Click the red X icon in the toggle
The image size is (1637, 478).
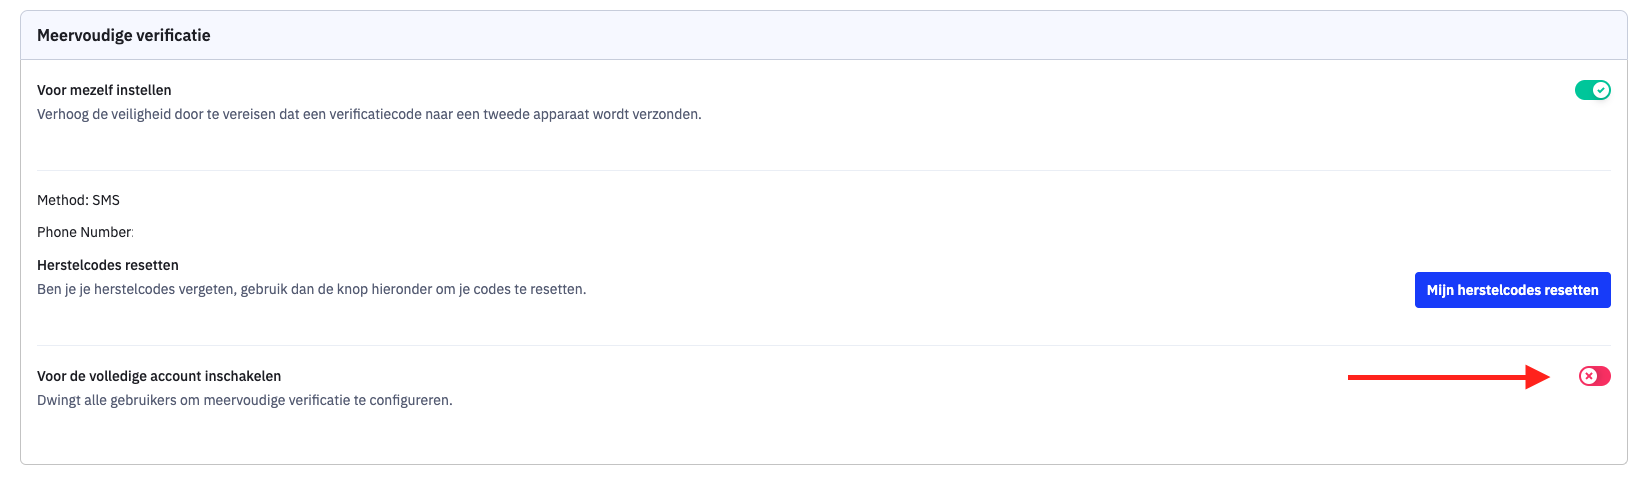click(1589, 376)
